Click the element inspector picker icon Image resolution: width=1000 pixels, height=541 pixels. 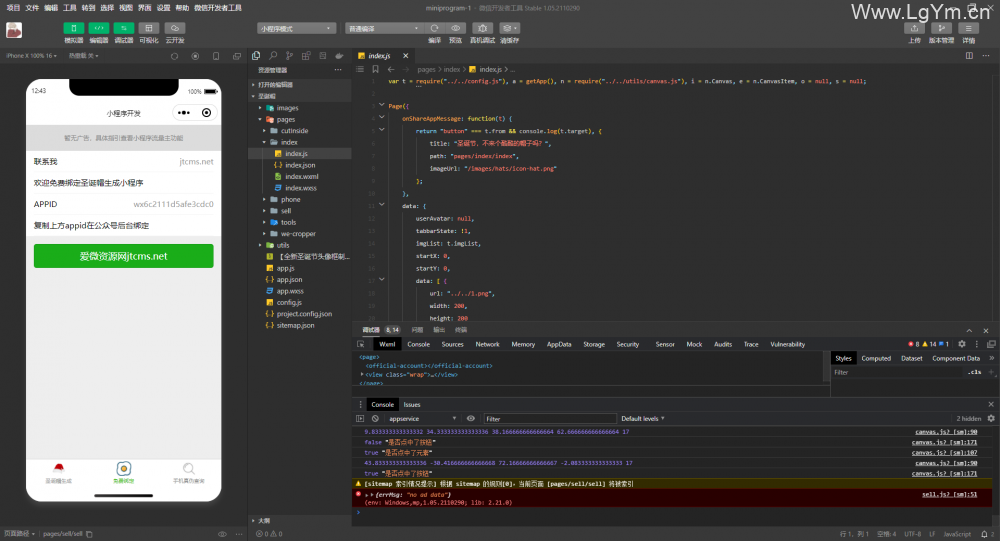point(361,345)
